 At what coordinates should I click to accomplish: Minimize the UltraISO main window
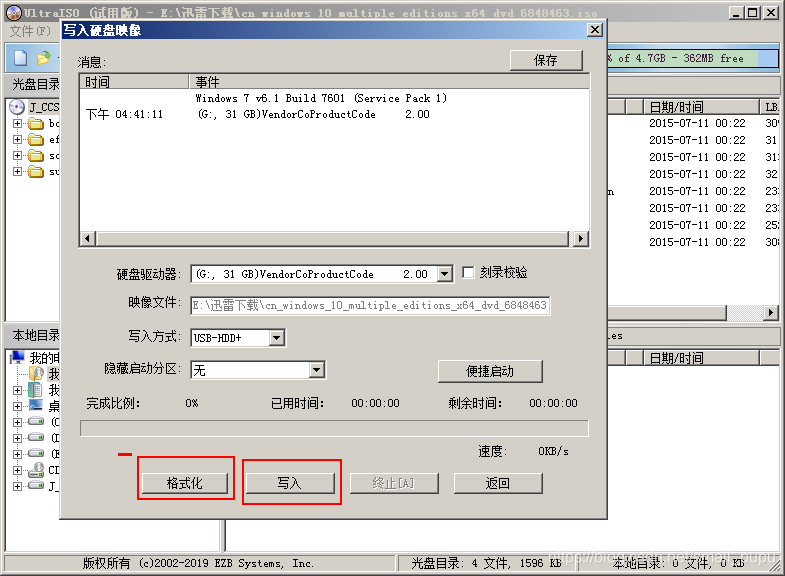pyautogui.click(x=735, y=13)
